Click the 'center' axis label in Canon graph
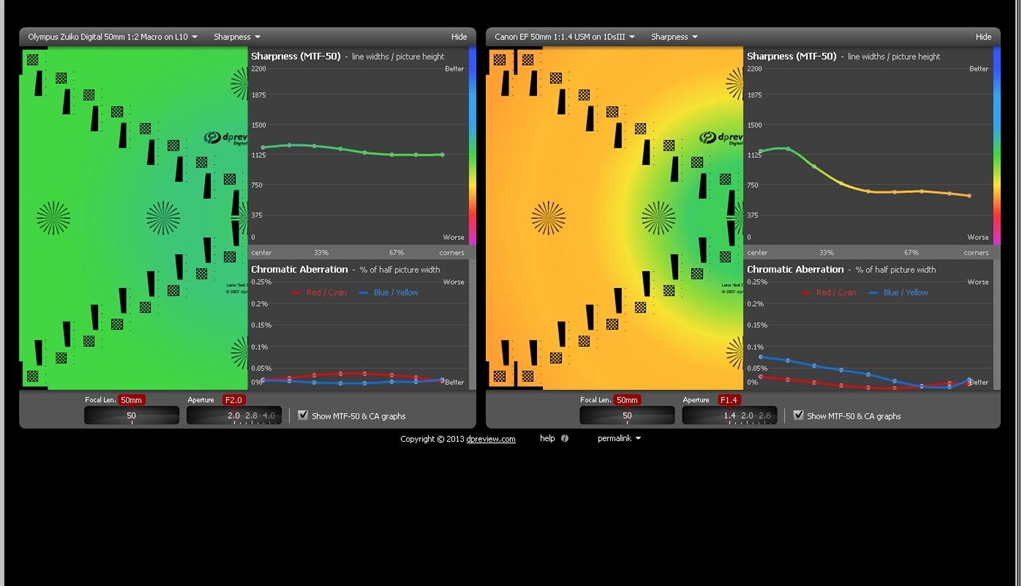 [758, 252]
